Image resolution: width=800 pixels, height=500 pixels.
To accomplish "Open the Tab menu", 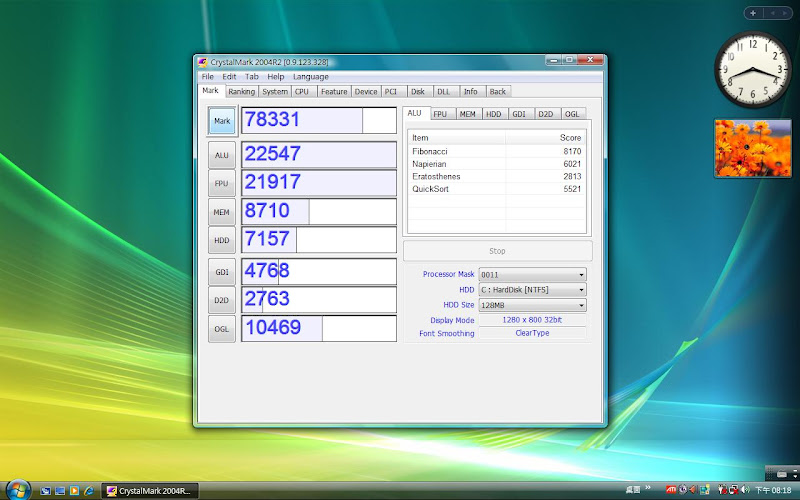I will tap(252, 77).
